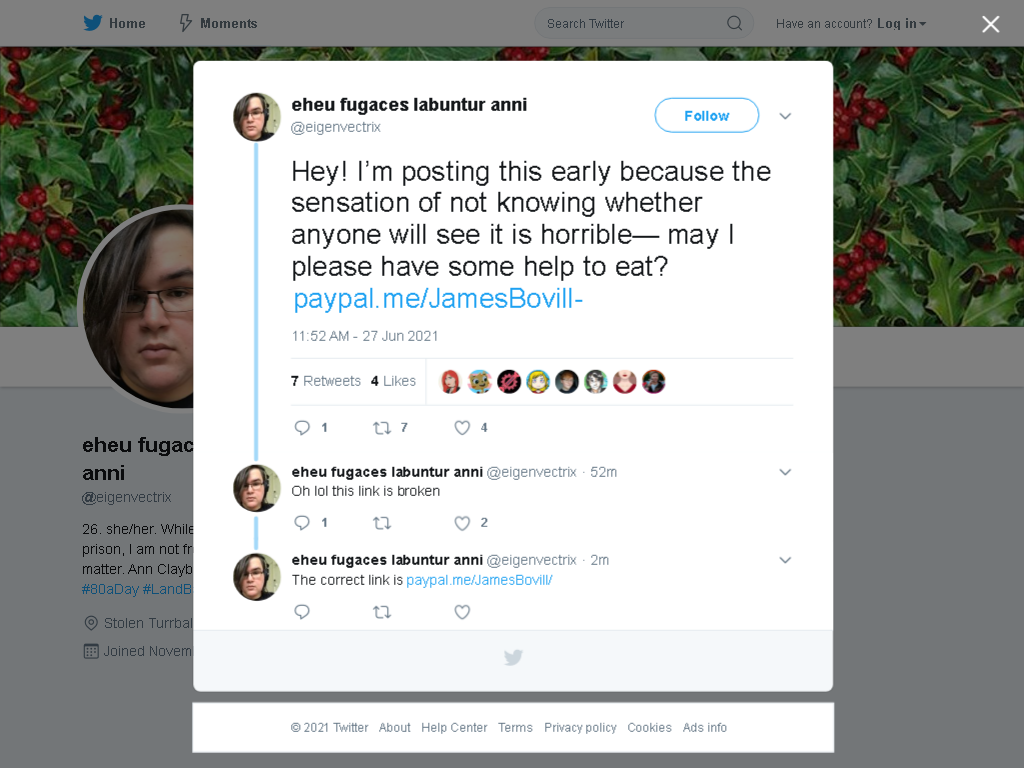Retweet the 'correct link' reply

point(382,612)
